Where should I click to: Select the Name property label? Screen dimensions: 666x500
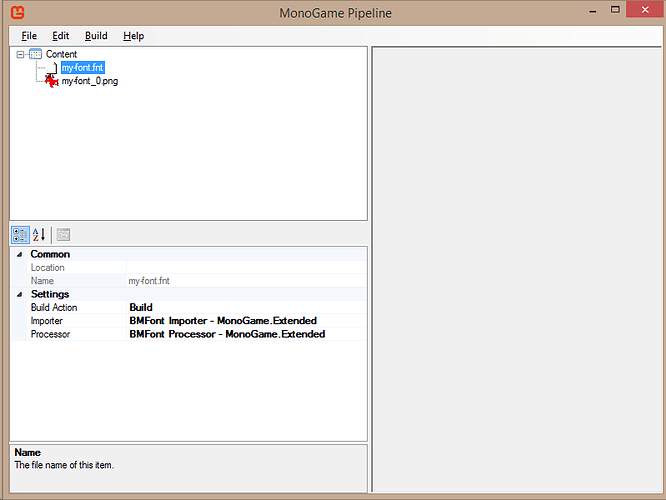42,281
